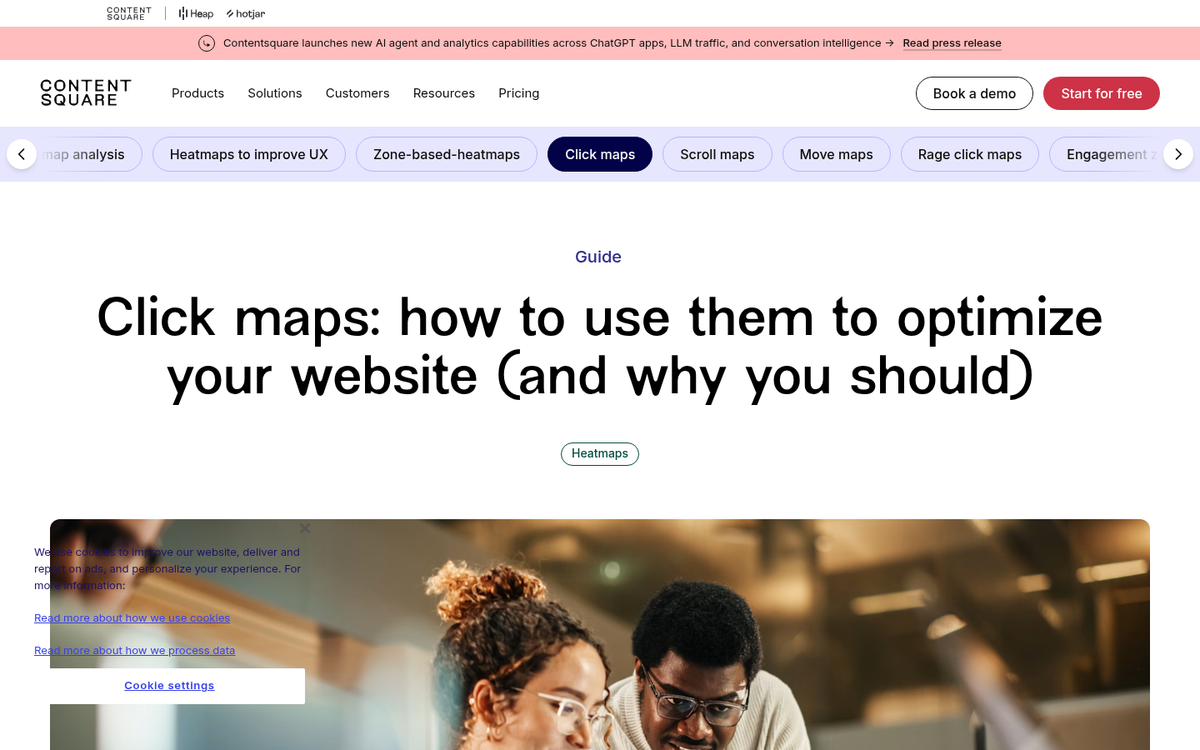This screenshot has height=750, width=1200.
Task: Open the Solutions dropdown menu
Action: [275, 93]
